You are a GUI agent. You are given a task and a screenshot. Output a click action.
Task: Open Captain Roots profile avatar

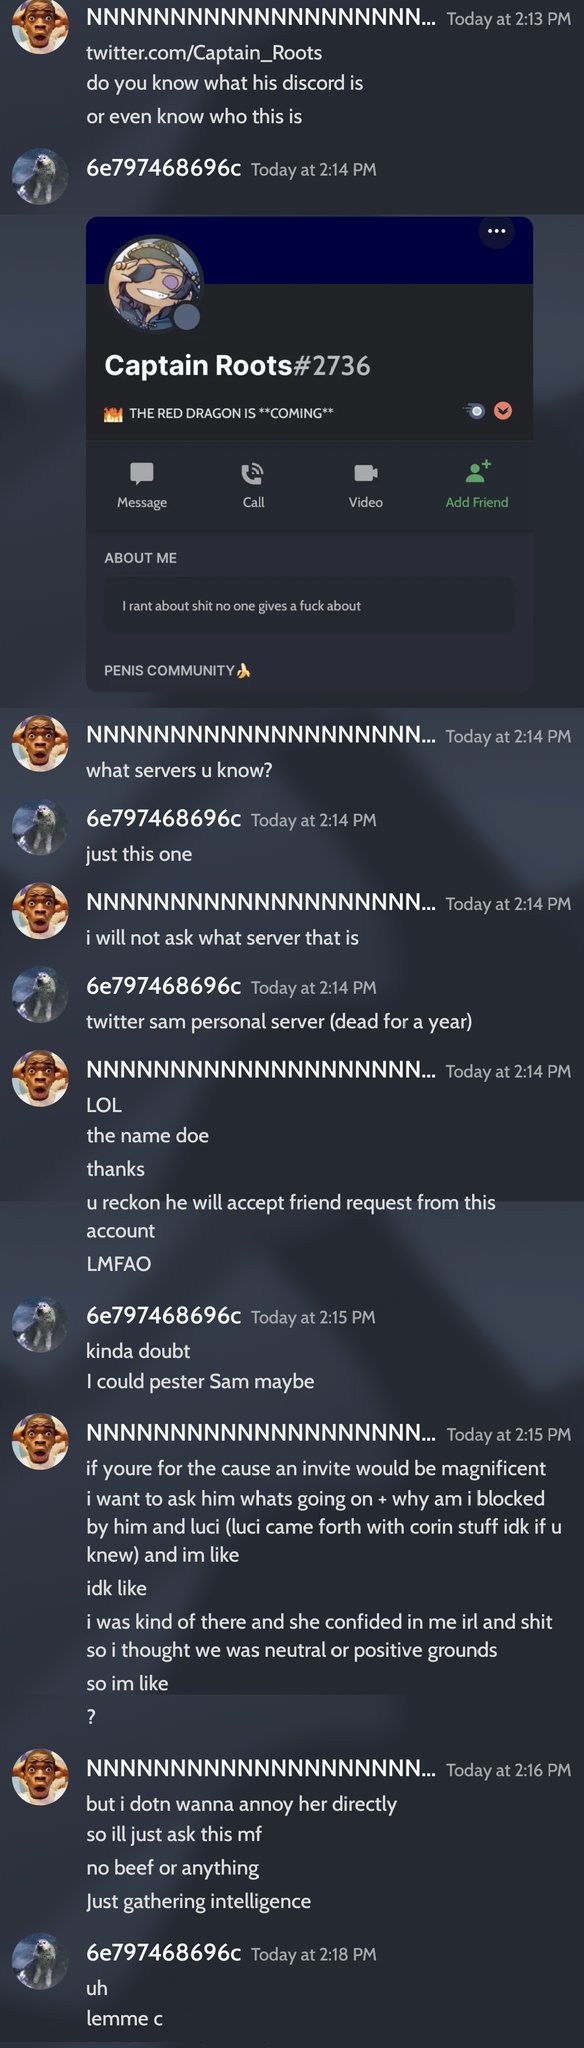[x=155, y=284]
